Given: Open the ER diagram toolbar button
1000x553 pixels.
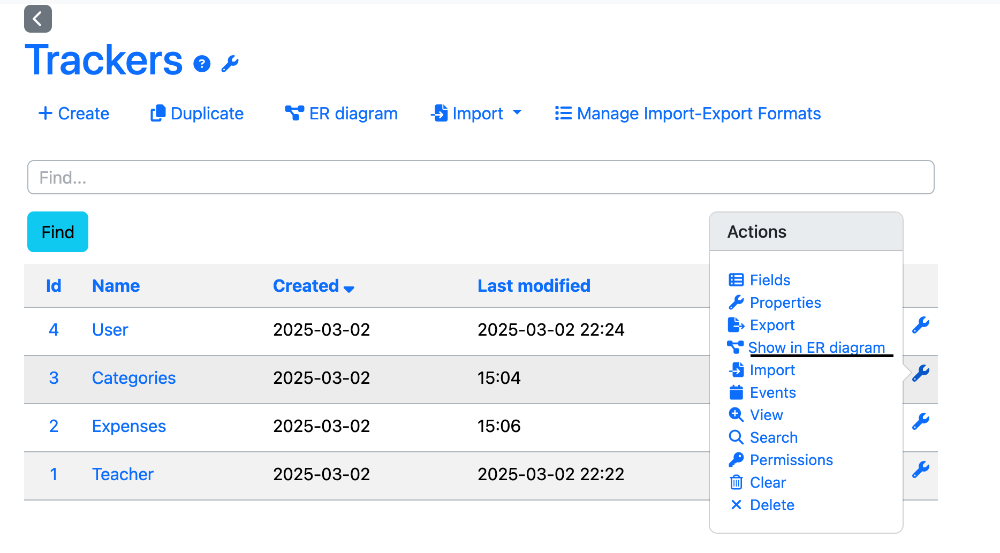Looking at the screenshot, I should click(341, 114).
